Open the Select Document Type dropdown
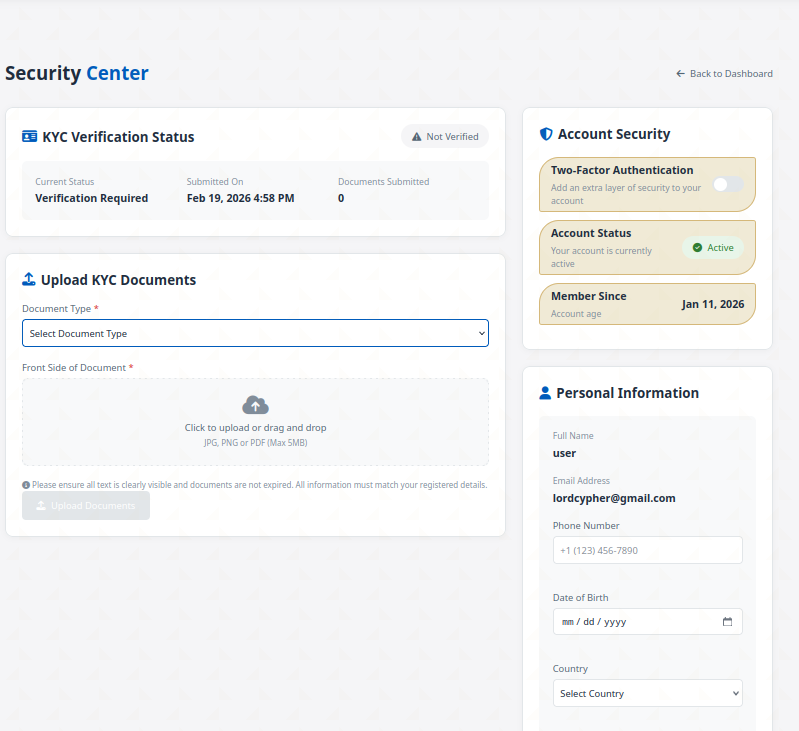 click(255, 333)
